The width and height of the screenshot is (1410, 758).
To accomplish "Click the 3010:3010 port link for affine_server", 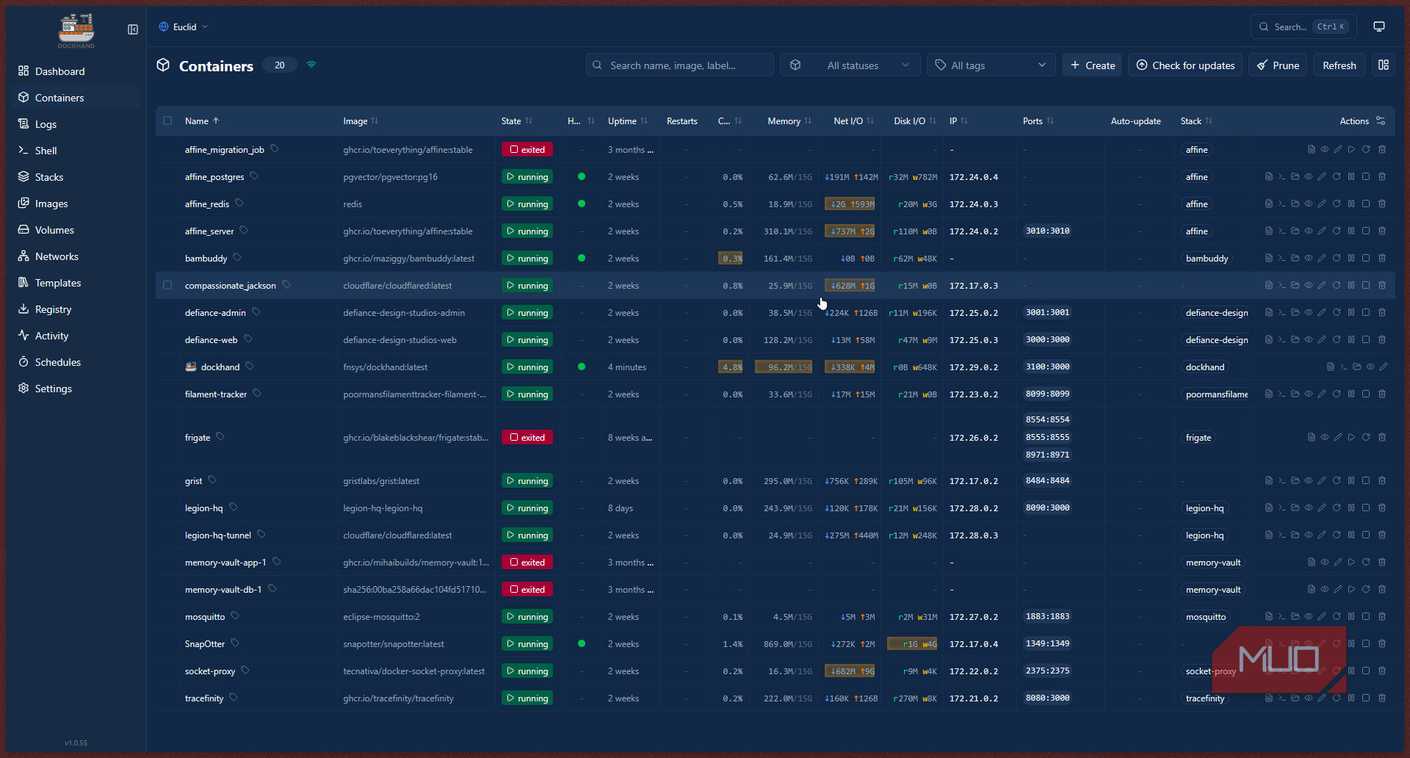I will (1048, 231).
